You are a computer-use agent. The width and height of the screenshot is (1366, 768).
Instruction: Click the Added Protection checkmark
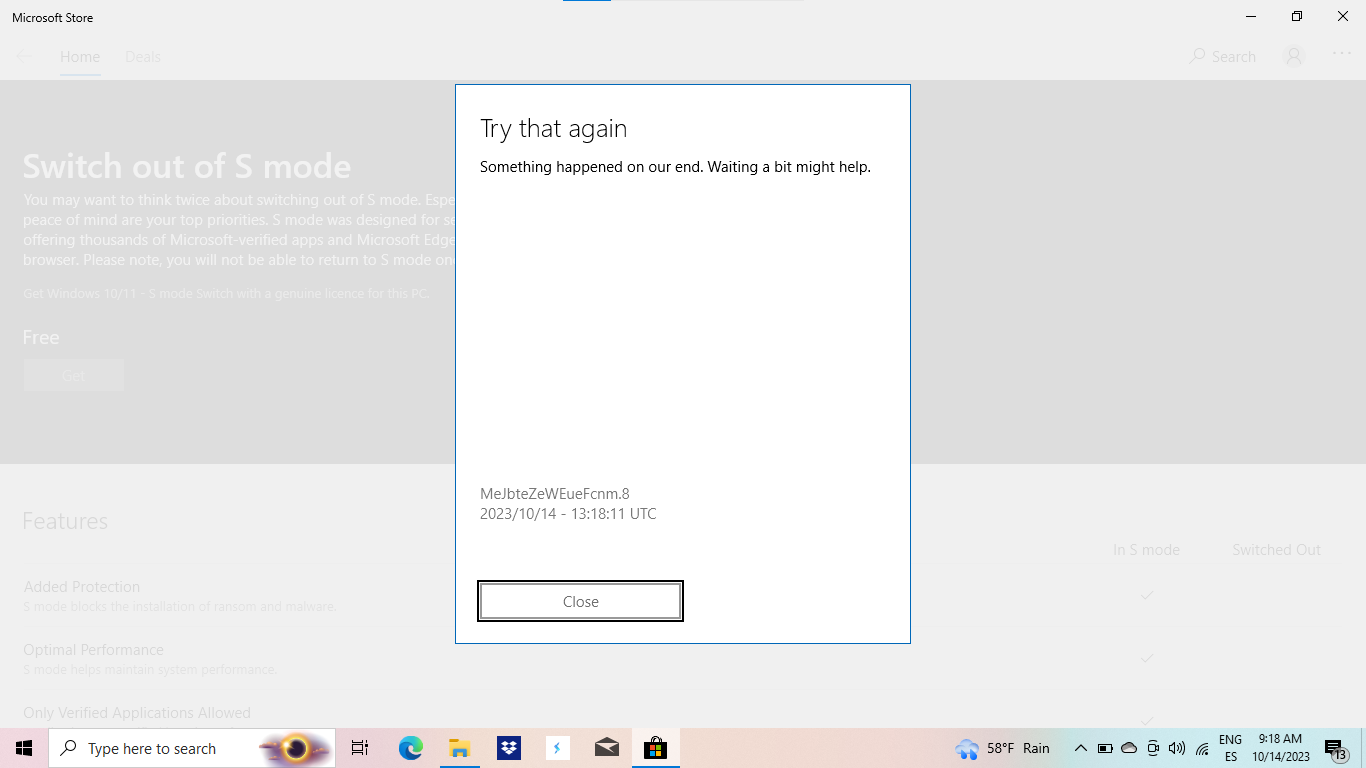1147,595
